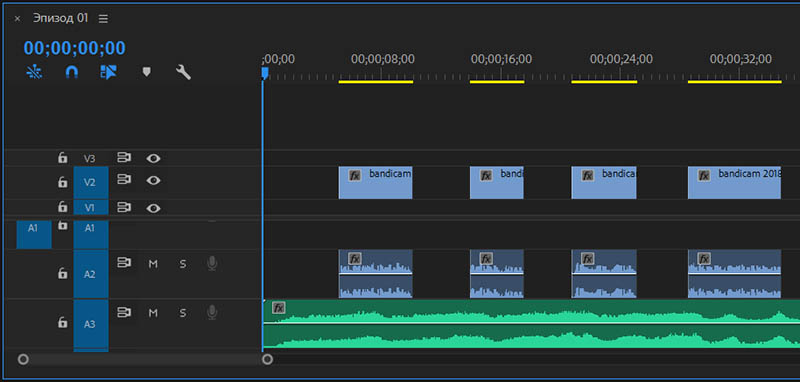Click fx badge on first V2 clip
The height and width of the screenshot is (382, 800).
point(355,175)
